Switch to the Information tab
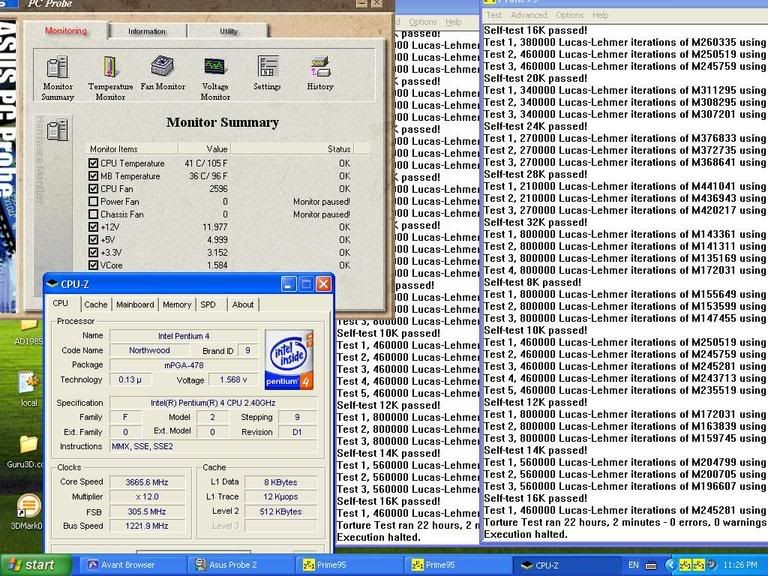This screenshot has width=768, height=576. coord(147,31)
